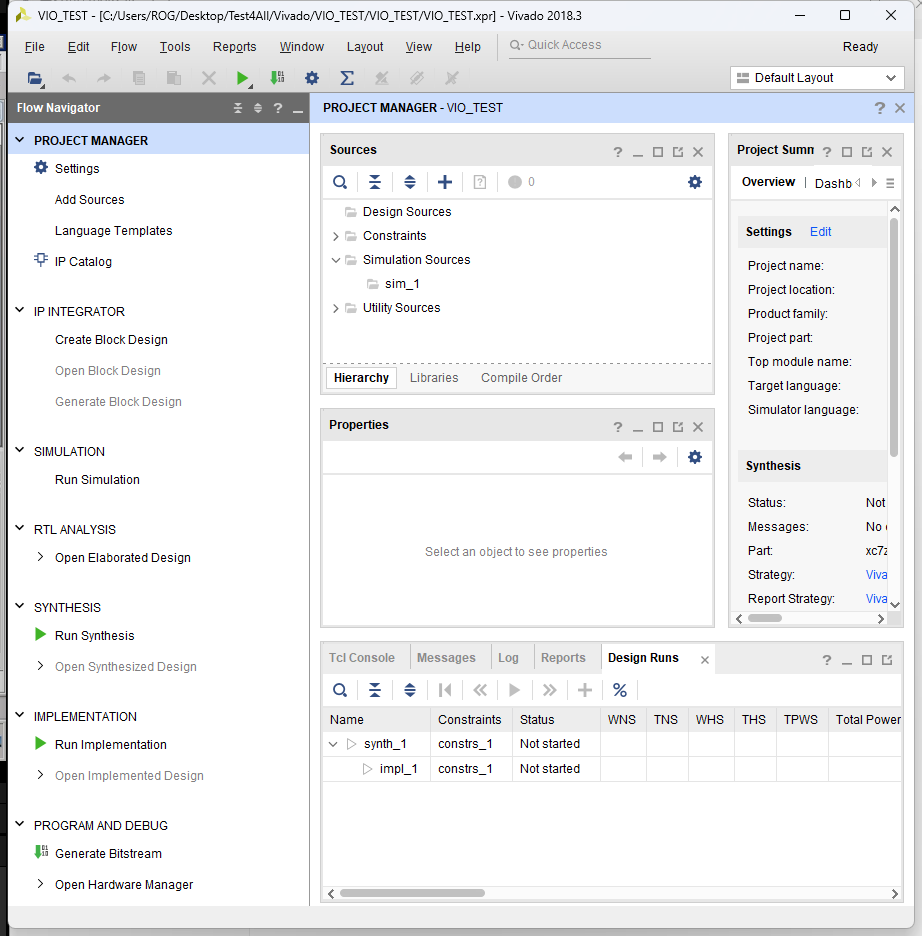Image resolution: width=922 pixels, height=936 pixels.
Task: Click the green Run toolbar arrow
Action: coord(242,78)
